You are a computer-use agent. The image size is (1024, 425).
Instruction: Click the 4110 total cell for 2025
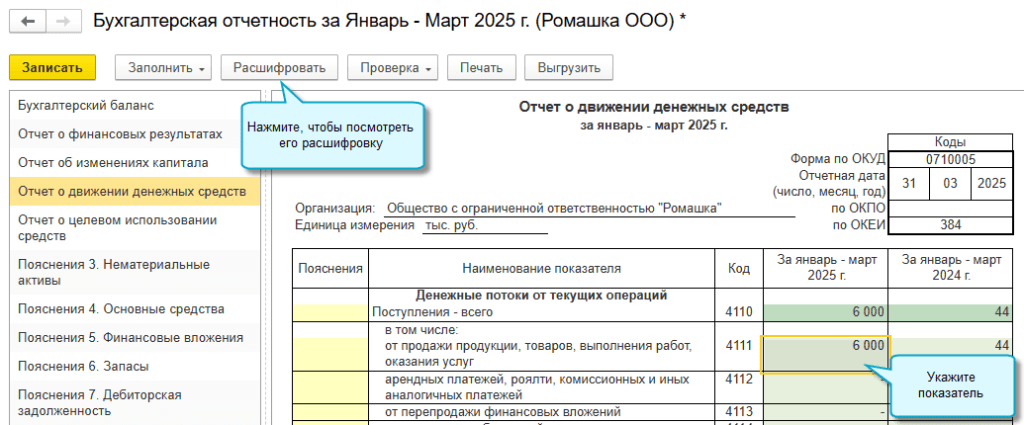[825, 312]
